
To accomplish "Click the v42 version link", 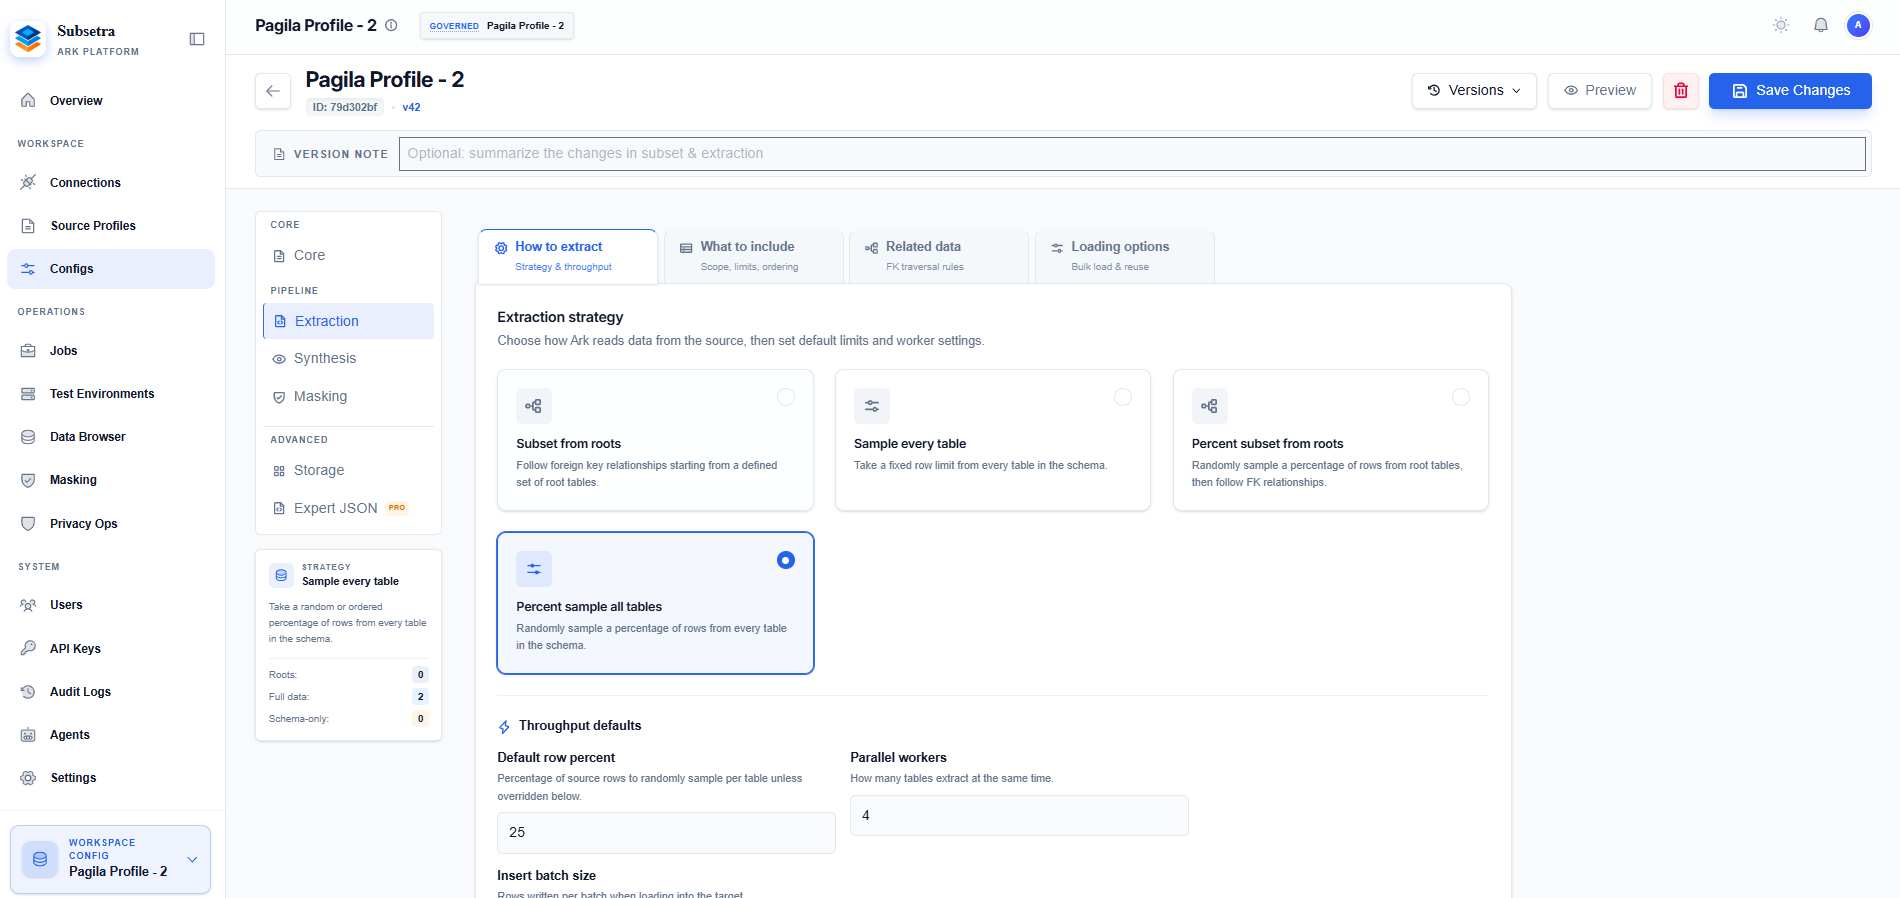I will 411,107.
